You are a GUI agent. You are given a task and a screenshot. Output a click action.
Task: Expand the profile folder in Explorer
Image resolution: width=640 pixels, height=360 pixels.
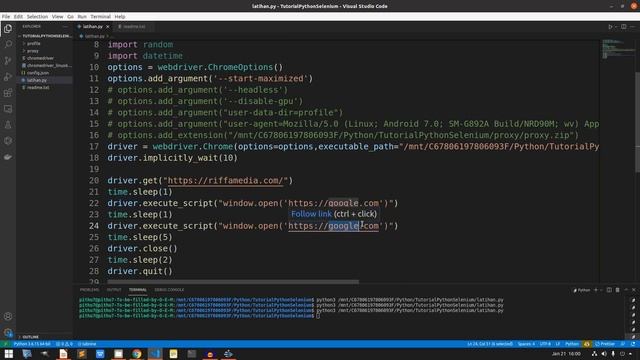click(33, 43)
